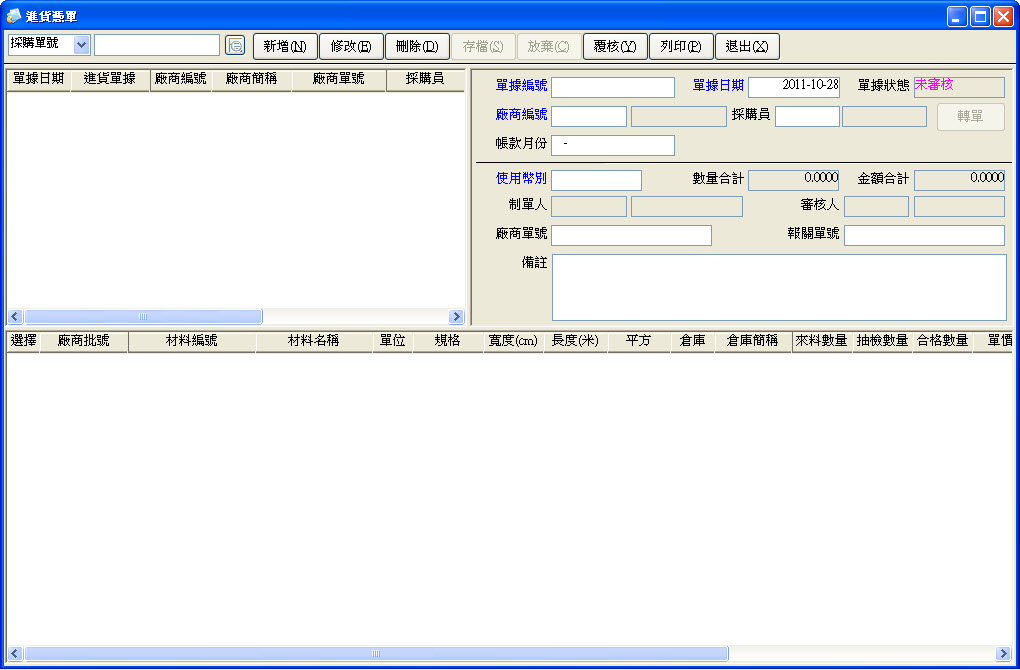Viewport: 1020px width, 670px height.
Task: Click right arrow of the detail grid's scrollbar
Action: pyautogui.click(x=1003, y=654)
